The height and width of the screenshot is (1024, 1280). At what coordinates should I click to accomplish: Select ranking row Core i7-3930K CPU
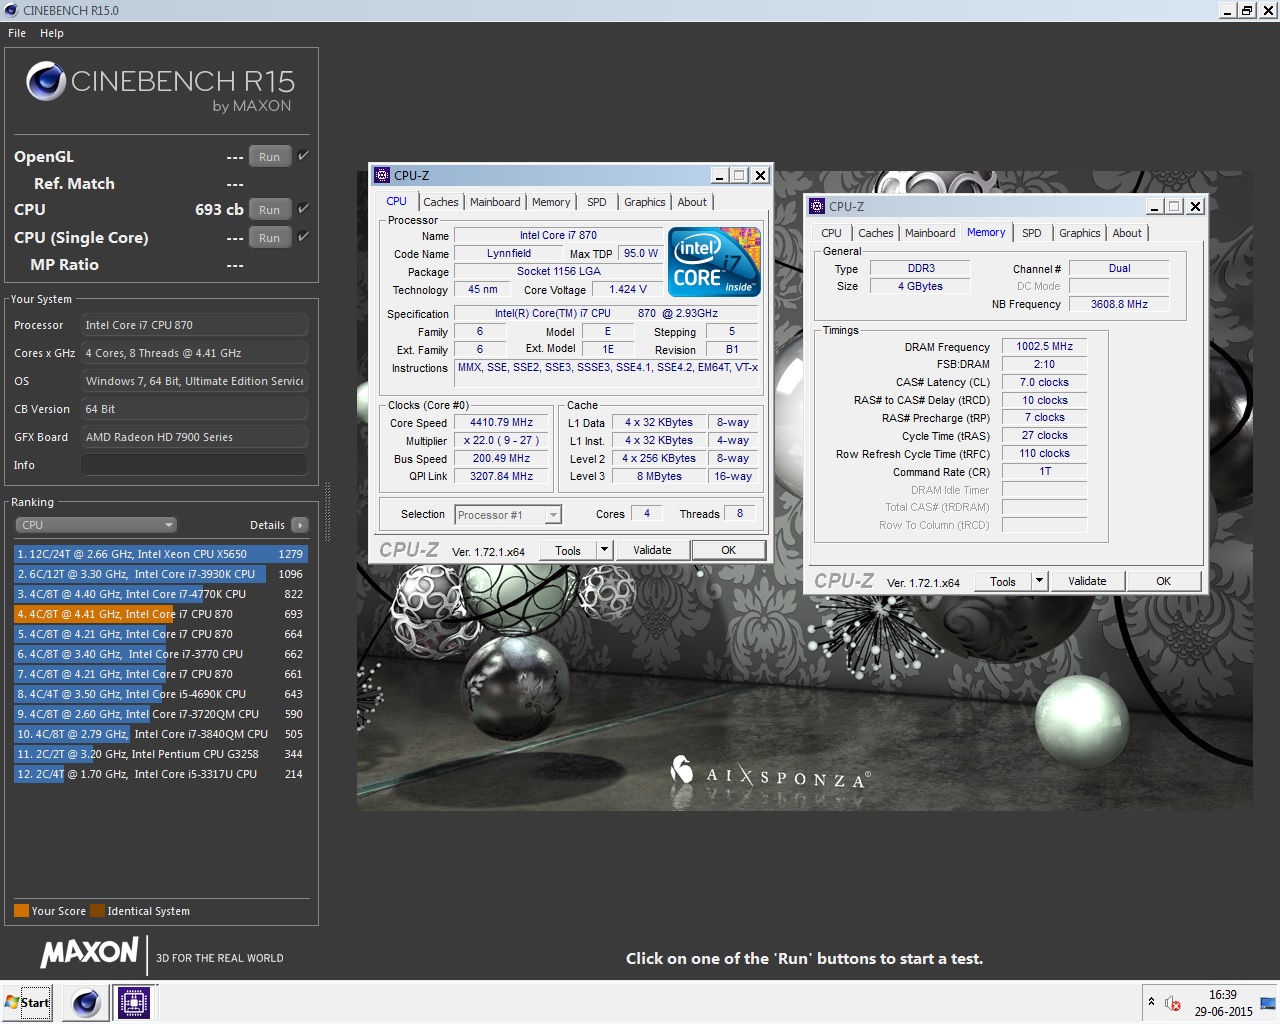160,574
